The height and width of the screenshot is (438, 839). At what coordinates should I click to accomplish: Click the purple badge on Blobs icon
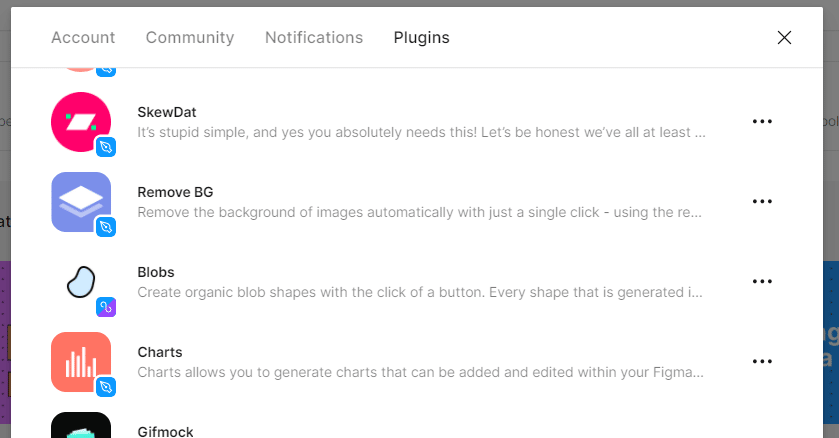106,307
